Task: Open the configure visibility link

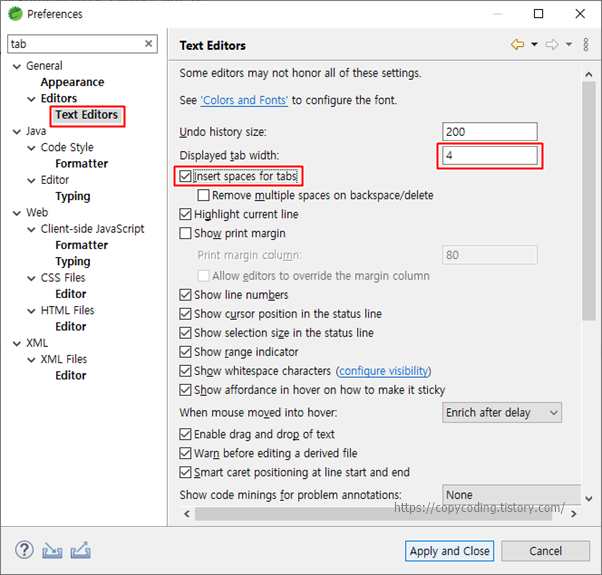Action: click(384, 371)
